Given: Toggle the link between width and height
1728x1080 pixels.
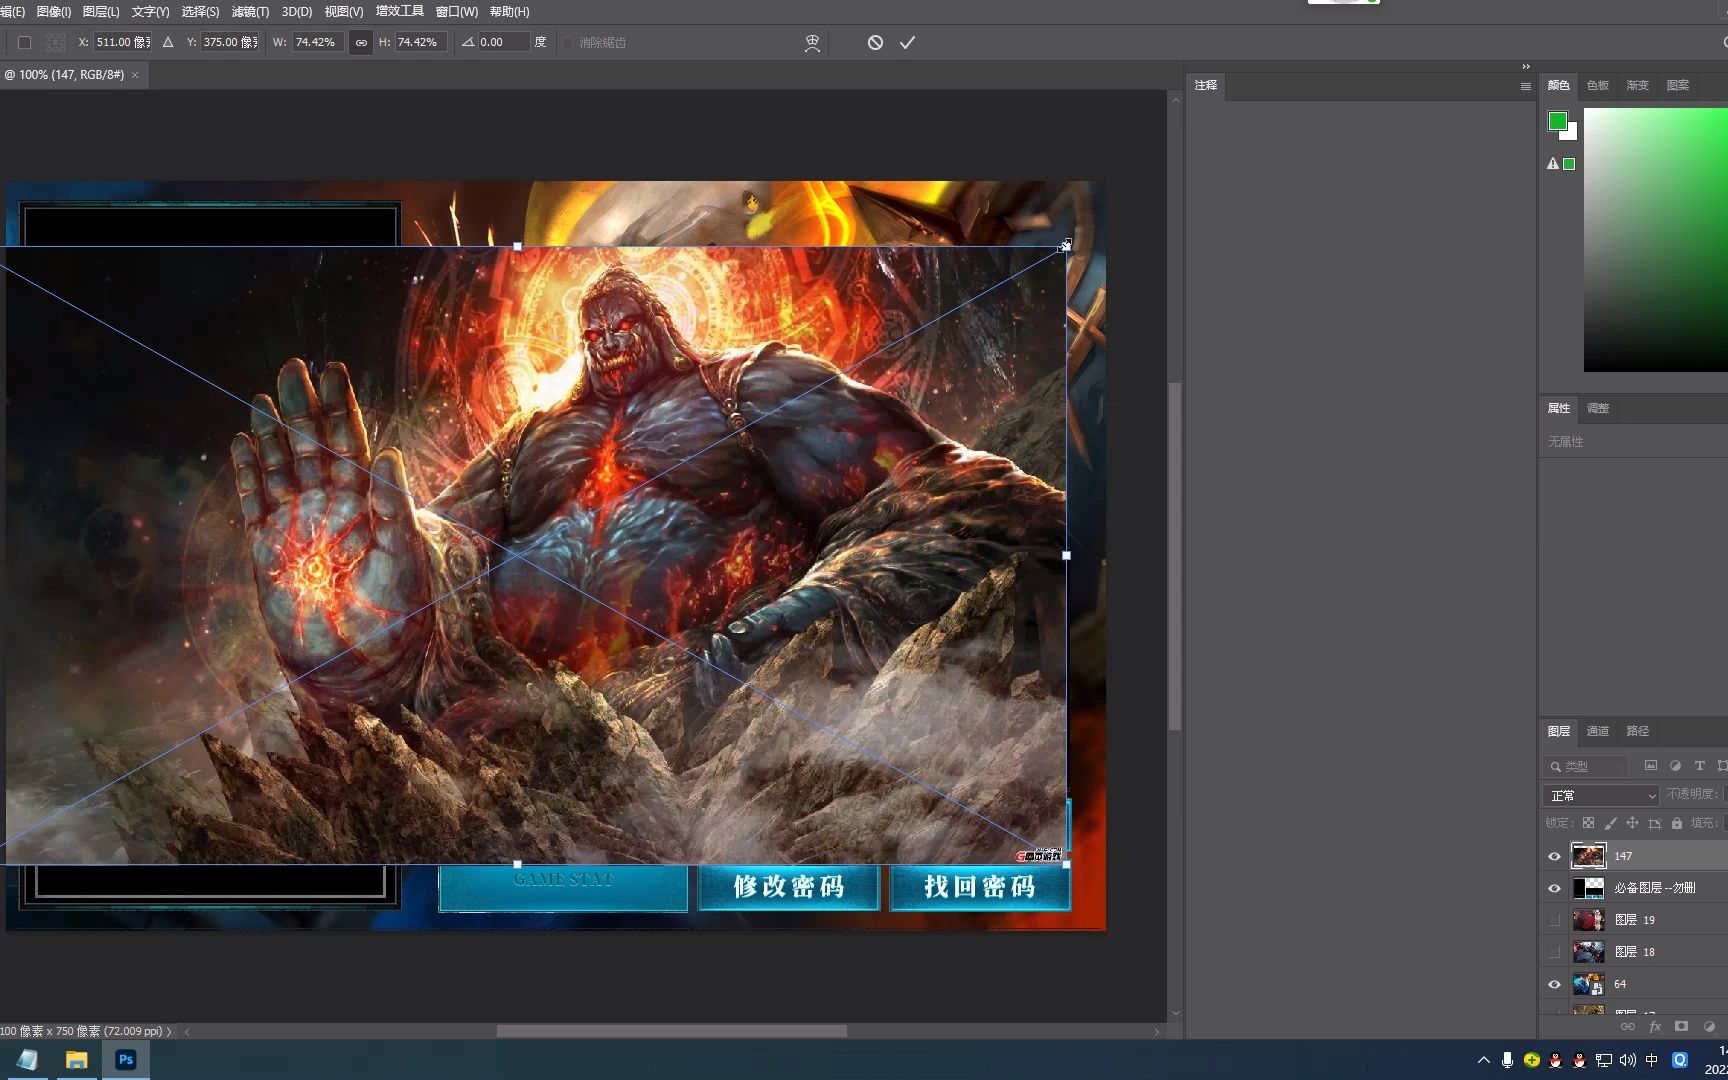Looking at the screenshot, I should click(x=361, y=42).
